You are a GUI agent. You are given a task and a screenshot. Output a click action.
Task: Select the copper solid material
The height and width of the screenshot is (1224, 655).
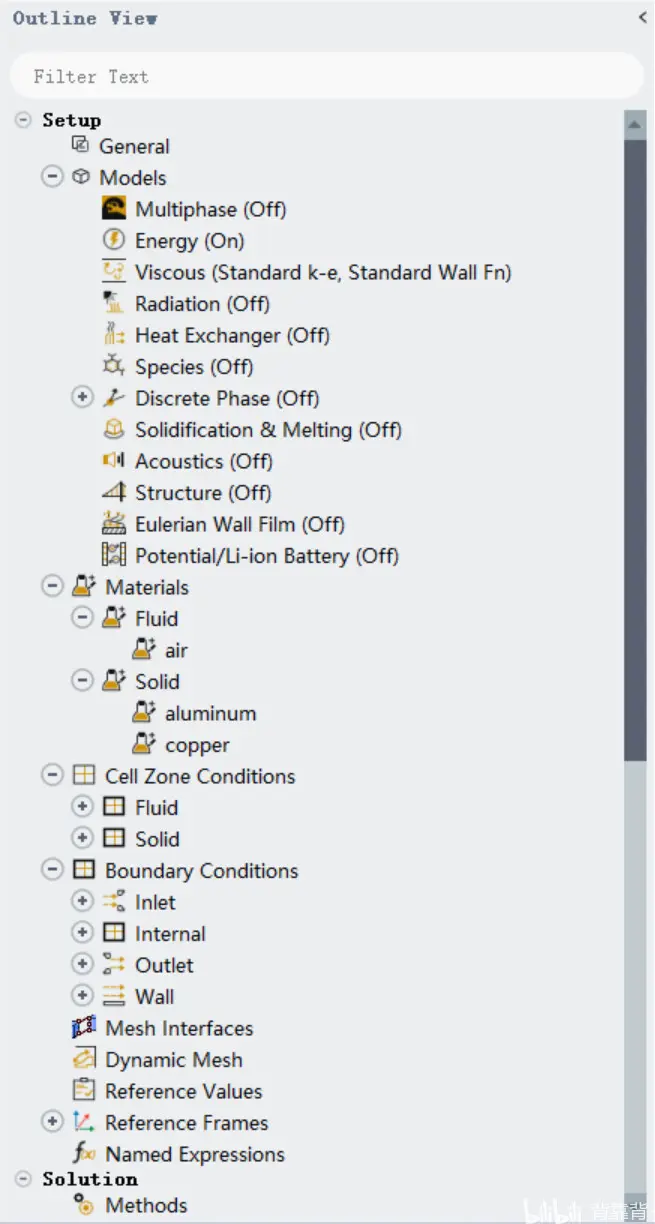197,745
